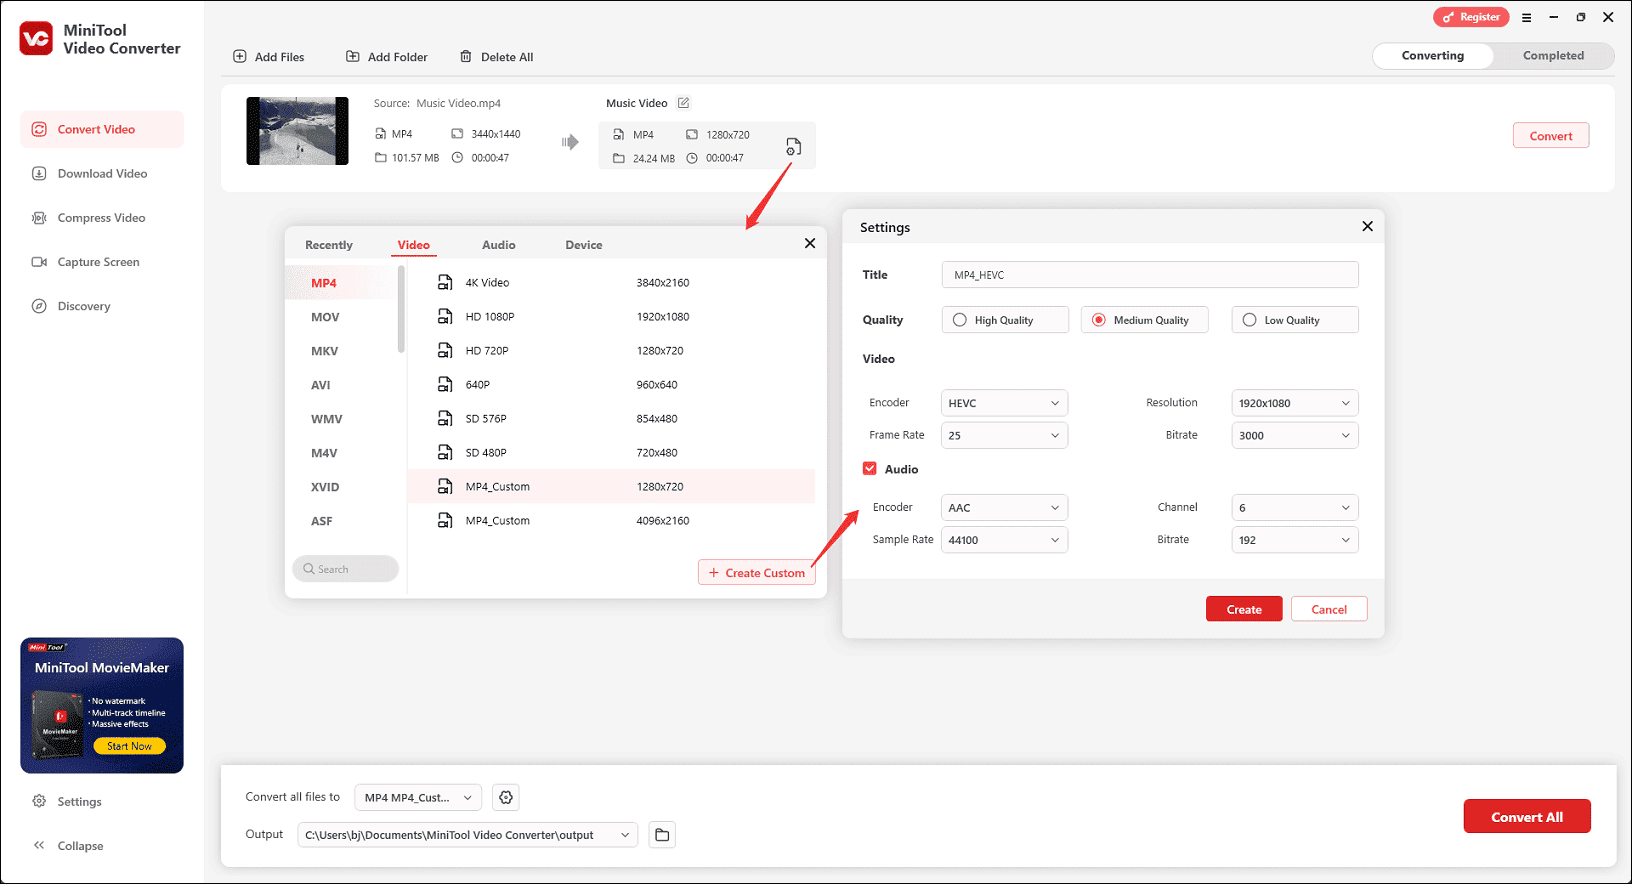1632x884 pixels.
Task: Select the WMV format category
Action: pos(326,419)
